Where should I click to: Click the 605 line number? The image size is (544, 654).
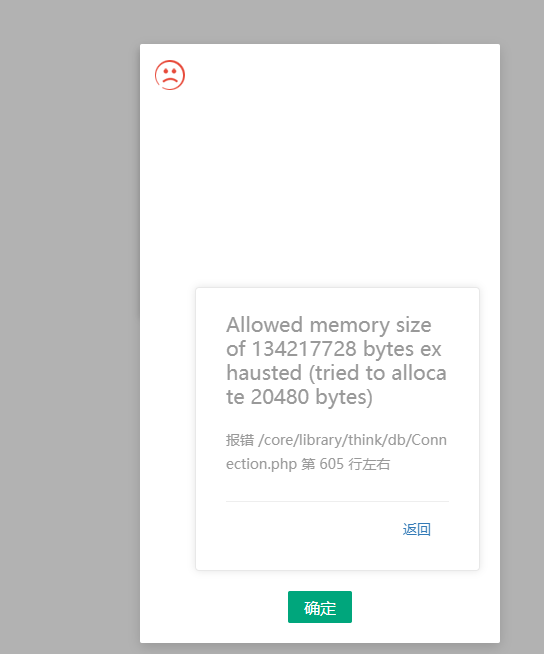[x=331, y=464]
